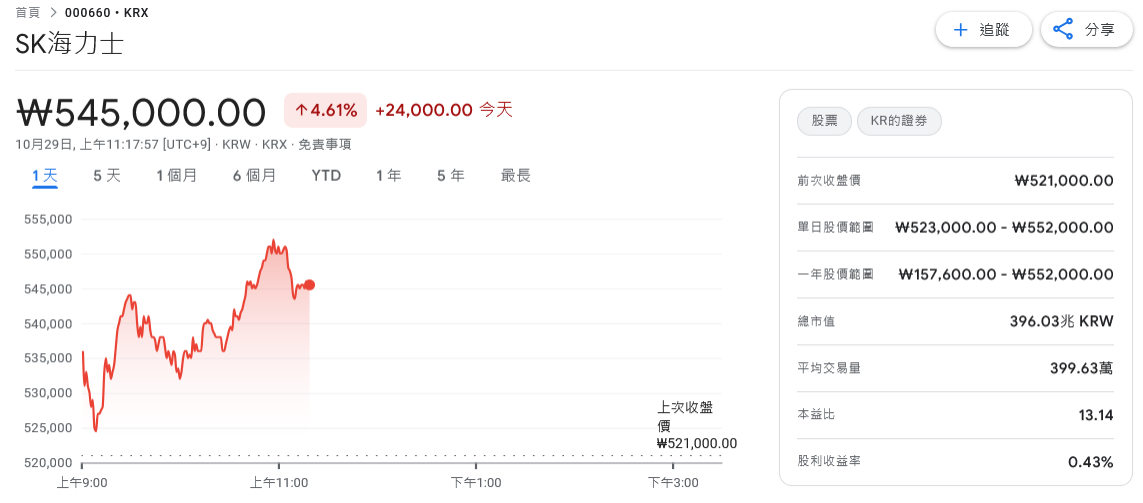
Task: Select the YTD chart range tab
Action: pyautogui.click(x=326, y=176)
